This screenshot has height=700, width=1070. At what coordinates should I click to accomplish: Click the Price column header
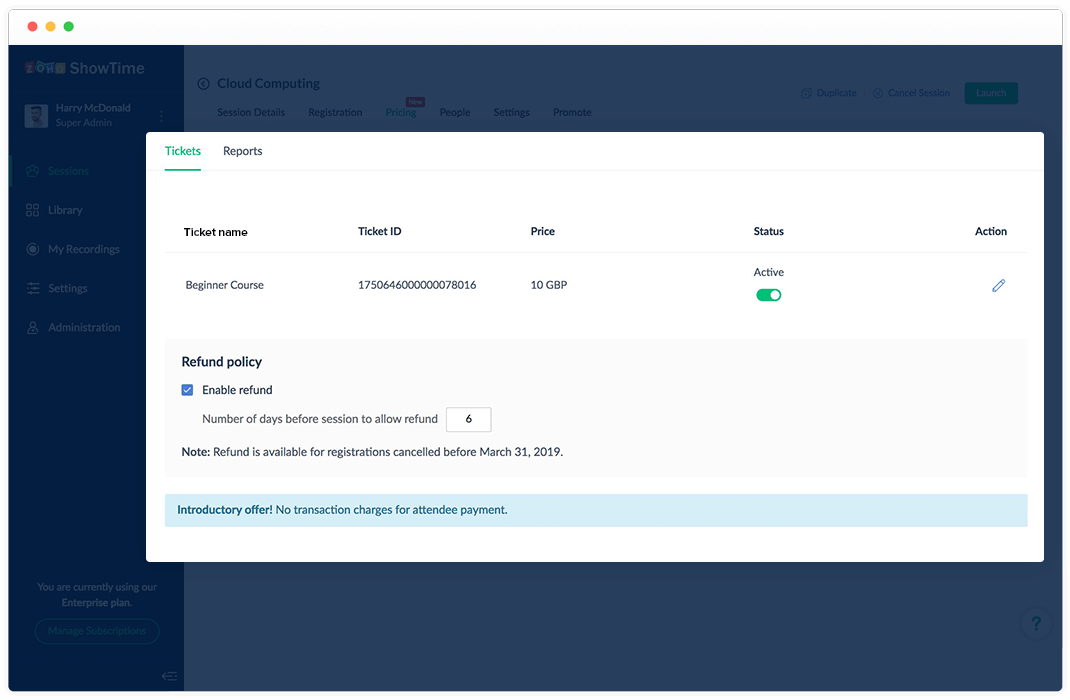click(543, 231)
